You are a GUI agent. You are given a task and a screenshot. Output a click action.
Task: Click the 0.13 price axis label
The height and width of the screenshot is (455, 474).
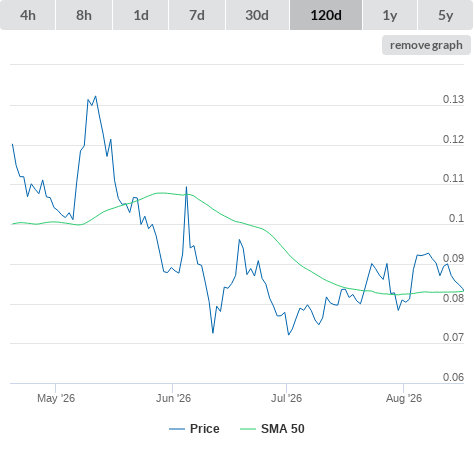click(x=453, y=99)
